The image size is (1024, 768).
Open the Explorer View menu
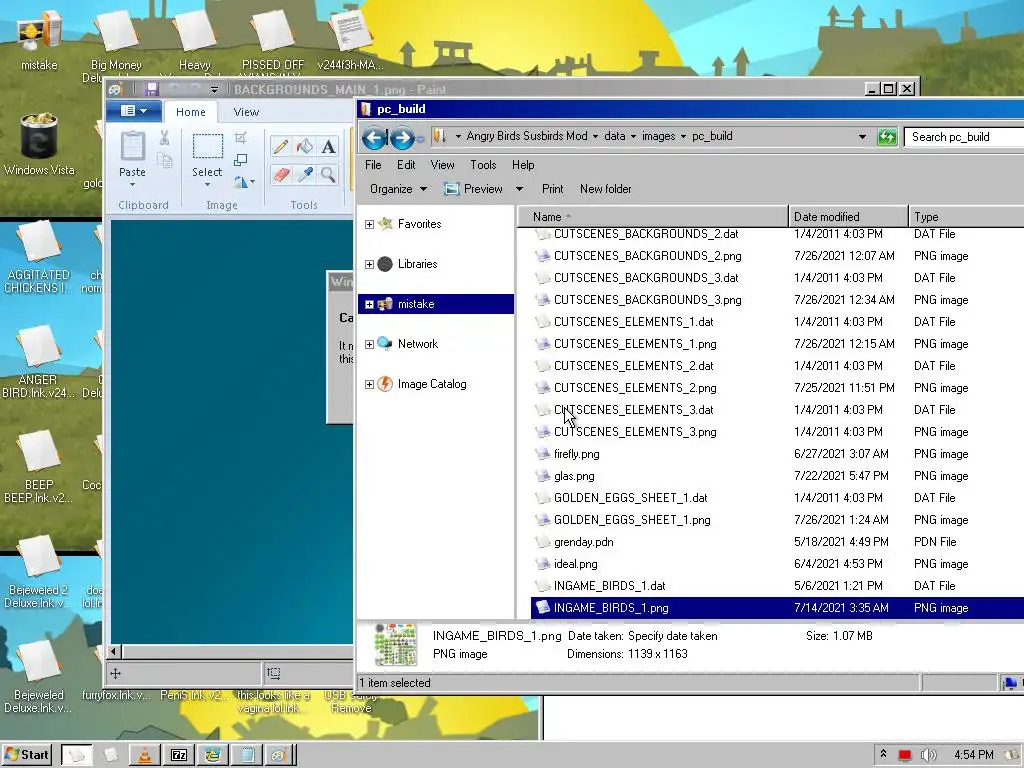(x=442, y=165)
